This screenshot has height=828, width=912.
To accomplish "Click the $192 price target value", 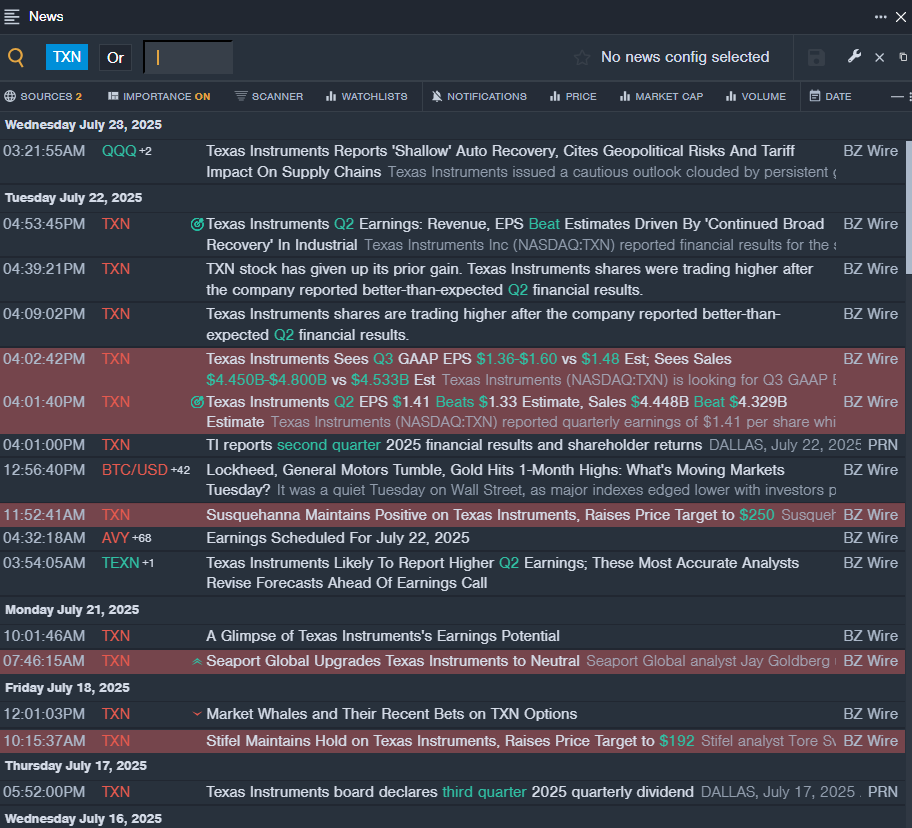I will pos(676,741).
